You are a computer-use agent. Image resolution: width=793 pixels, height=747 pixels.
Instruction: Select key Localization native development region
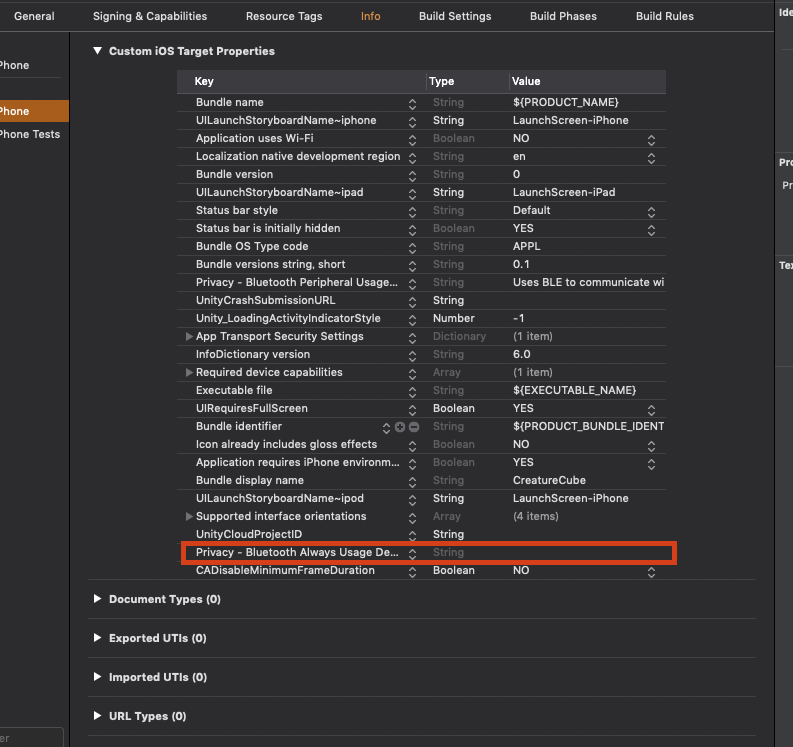[298, 156]
